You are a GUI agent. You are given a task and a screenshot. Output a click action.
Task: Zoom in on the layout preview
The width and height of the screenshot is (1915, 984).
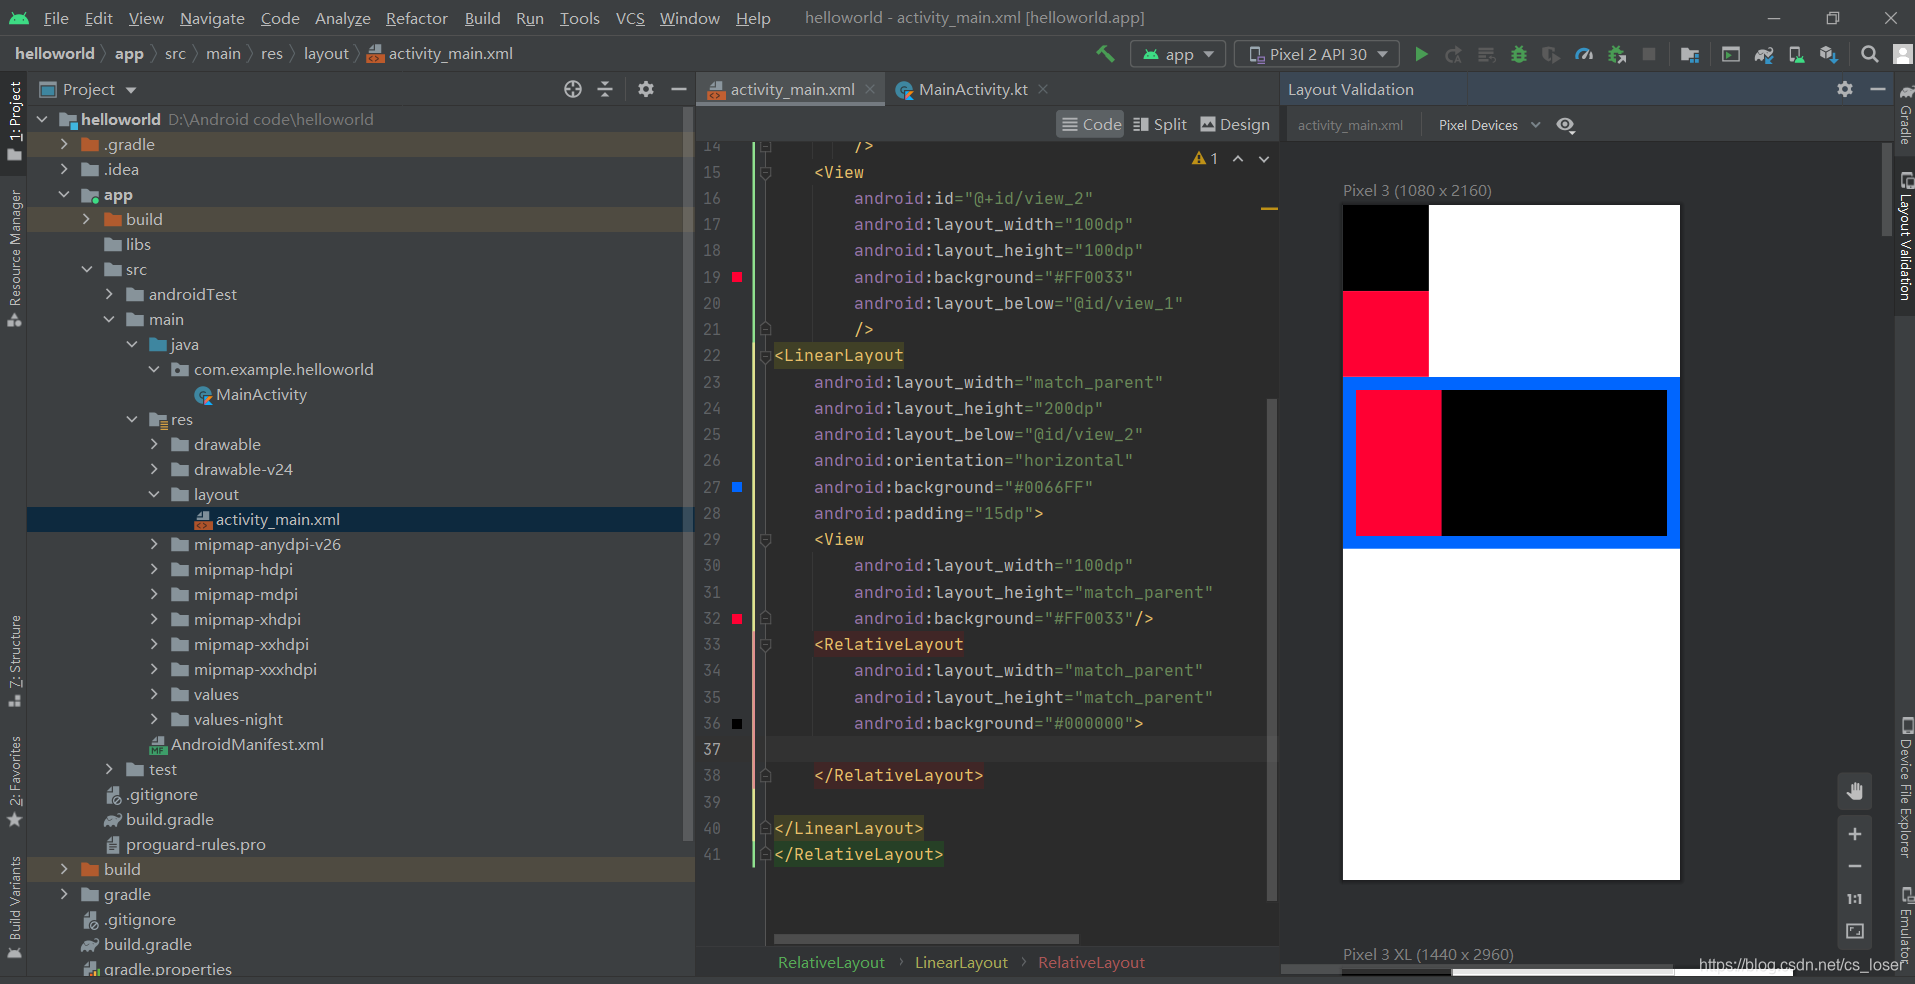point(1855,834)
